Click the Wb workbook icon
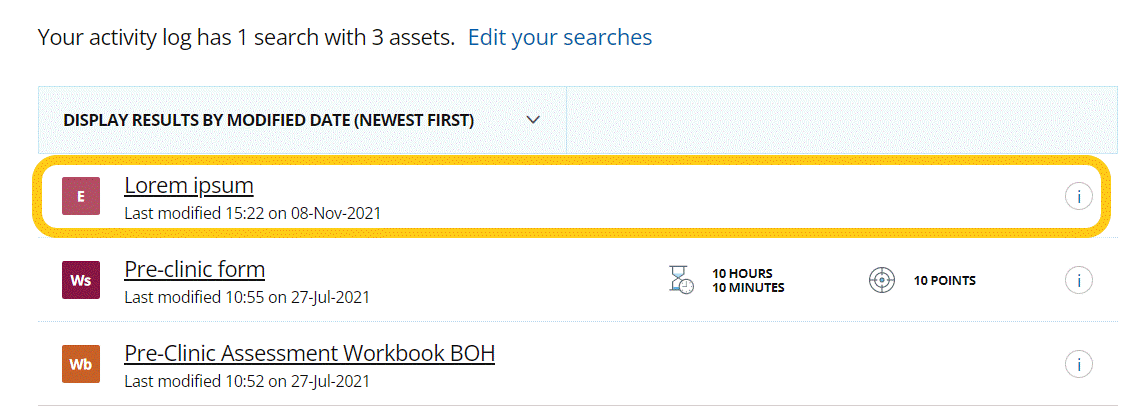1146x415 pixels. [x=80, y=364]
